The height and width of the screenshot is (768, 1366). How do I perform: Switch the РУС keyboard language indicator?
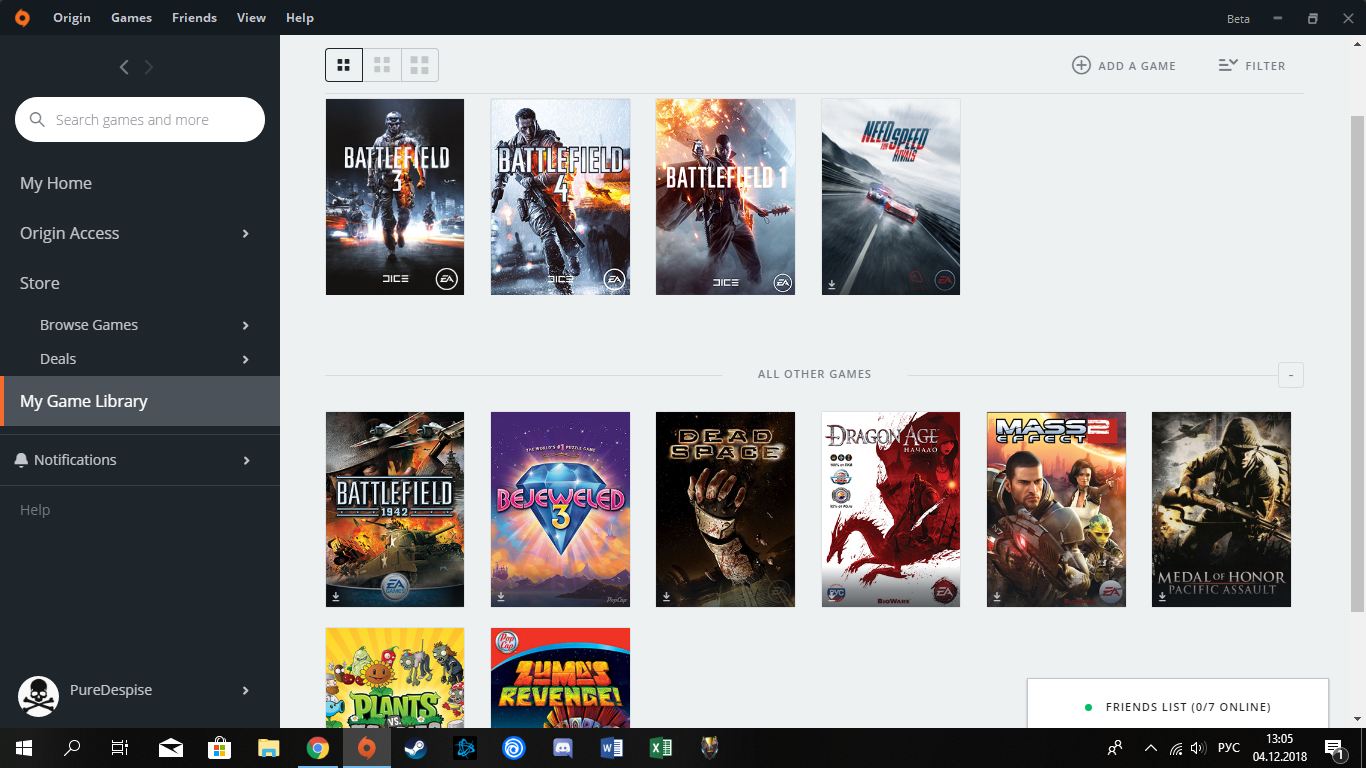coord(1229,748)
